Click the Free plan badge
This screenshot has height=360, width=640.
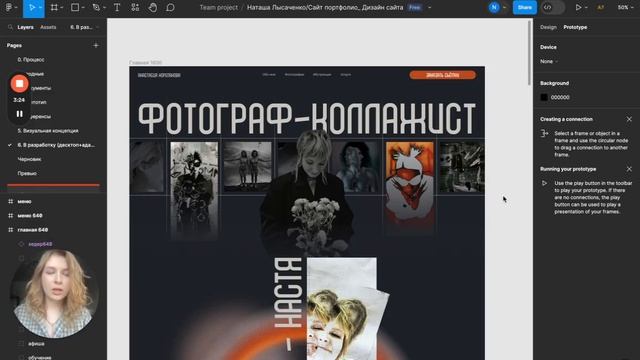415,7
